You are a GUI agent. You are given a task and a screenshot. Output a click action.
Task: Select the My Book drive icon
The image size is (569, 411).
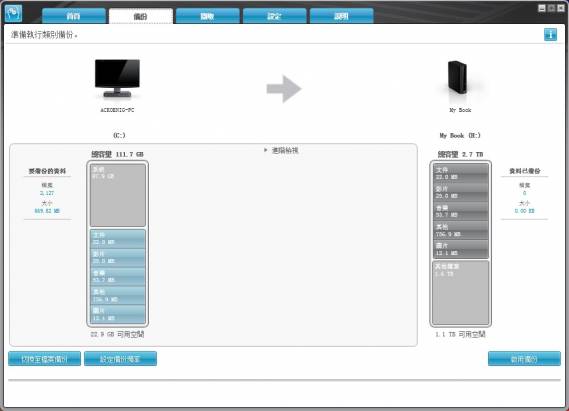point(457,78)
